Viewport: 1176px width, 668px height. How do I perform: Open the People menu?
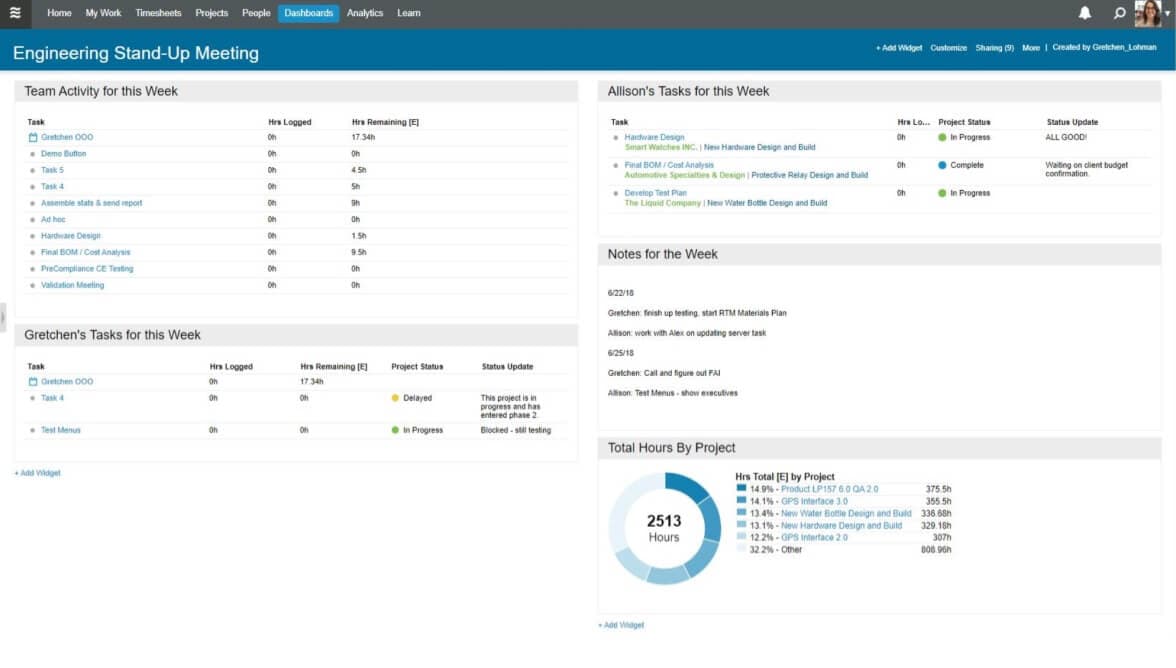[x=256, y=13]
